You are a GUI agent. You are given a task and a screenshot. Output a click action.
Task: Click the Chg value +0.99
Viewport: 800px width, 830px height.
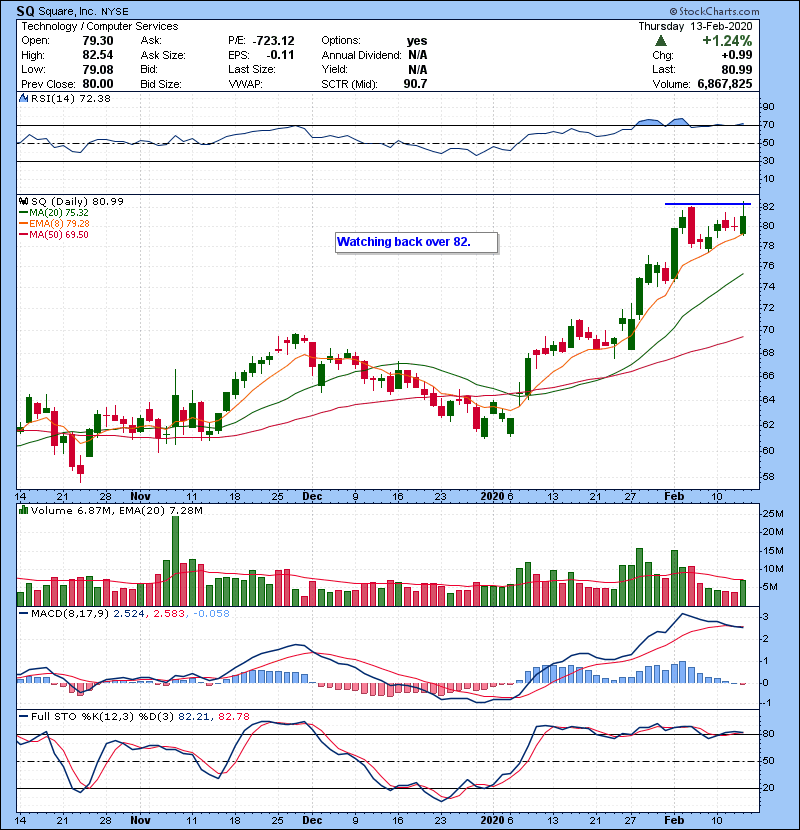(736, 55)
